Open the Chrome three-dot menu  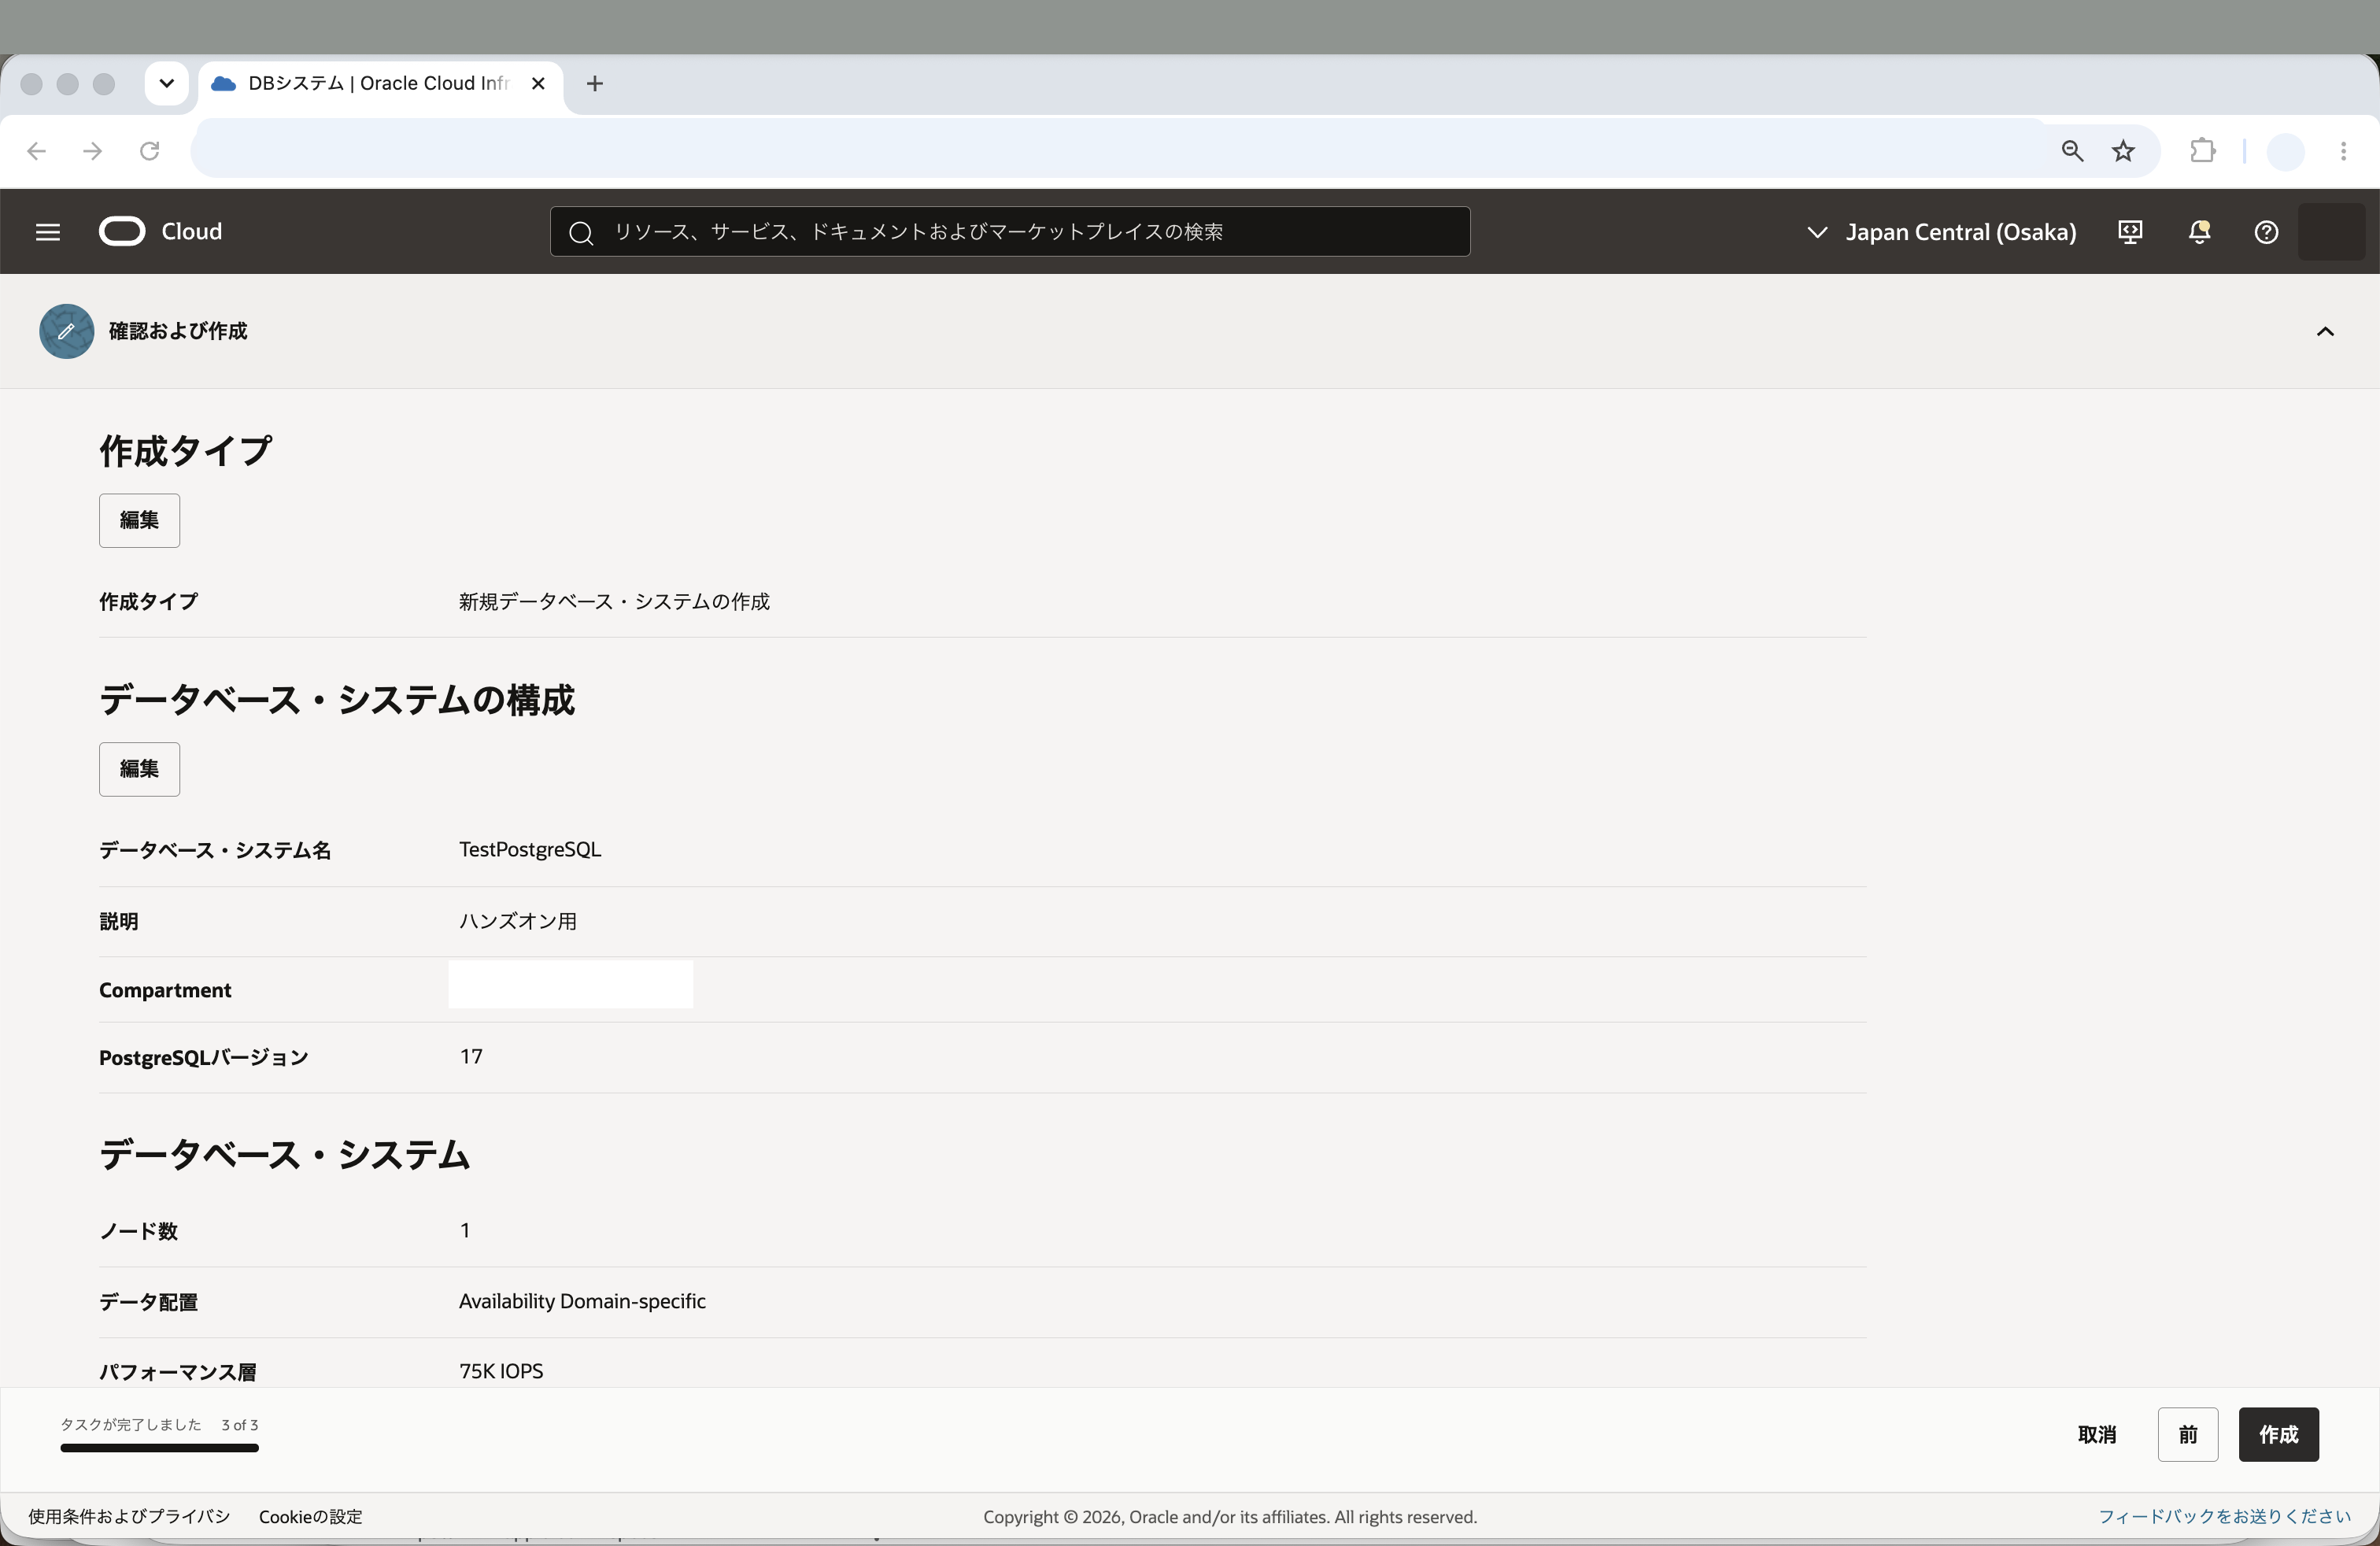point(2344,151)
